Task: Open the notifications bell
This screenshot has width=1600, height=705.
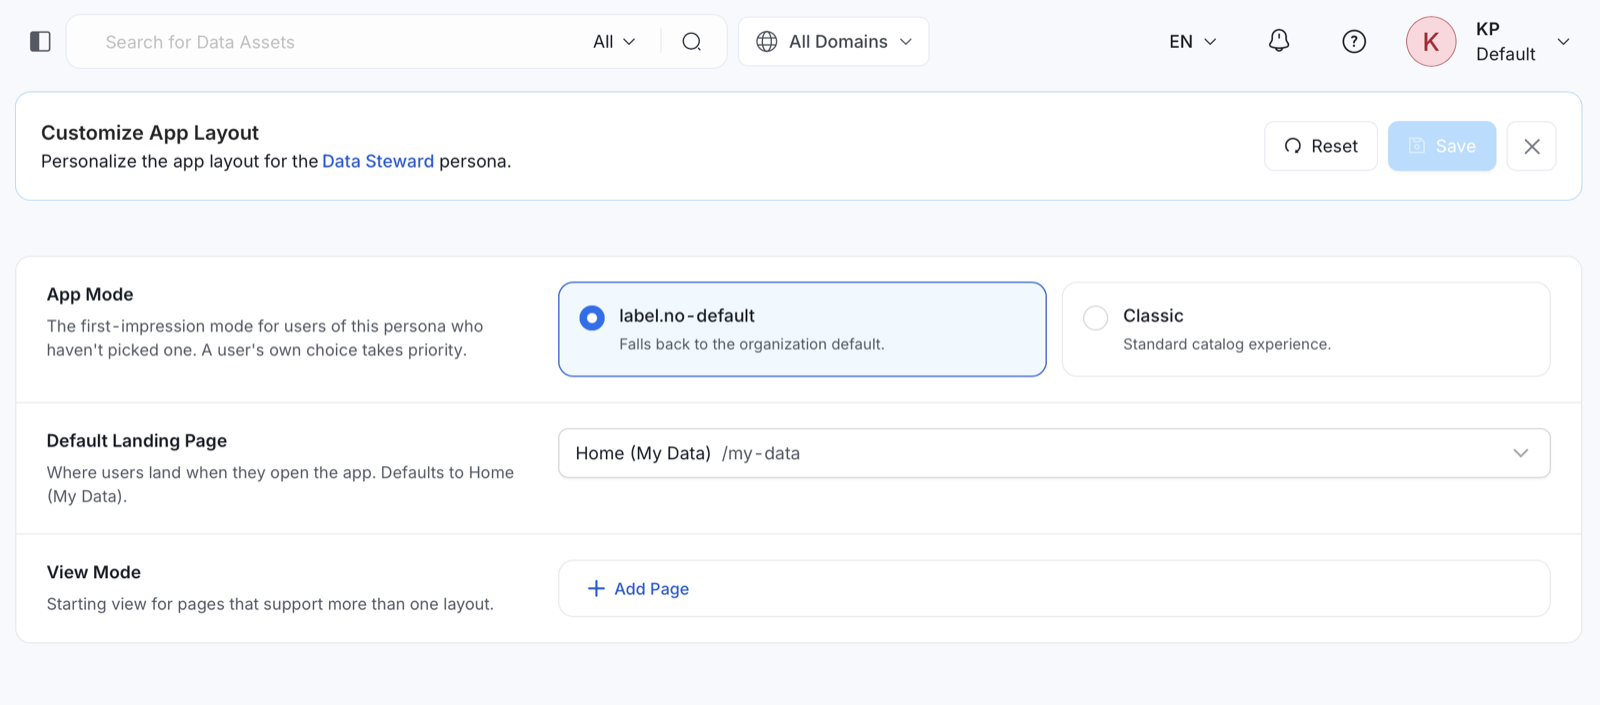Action: click(1278, 41)
